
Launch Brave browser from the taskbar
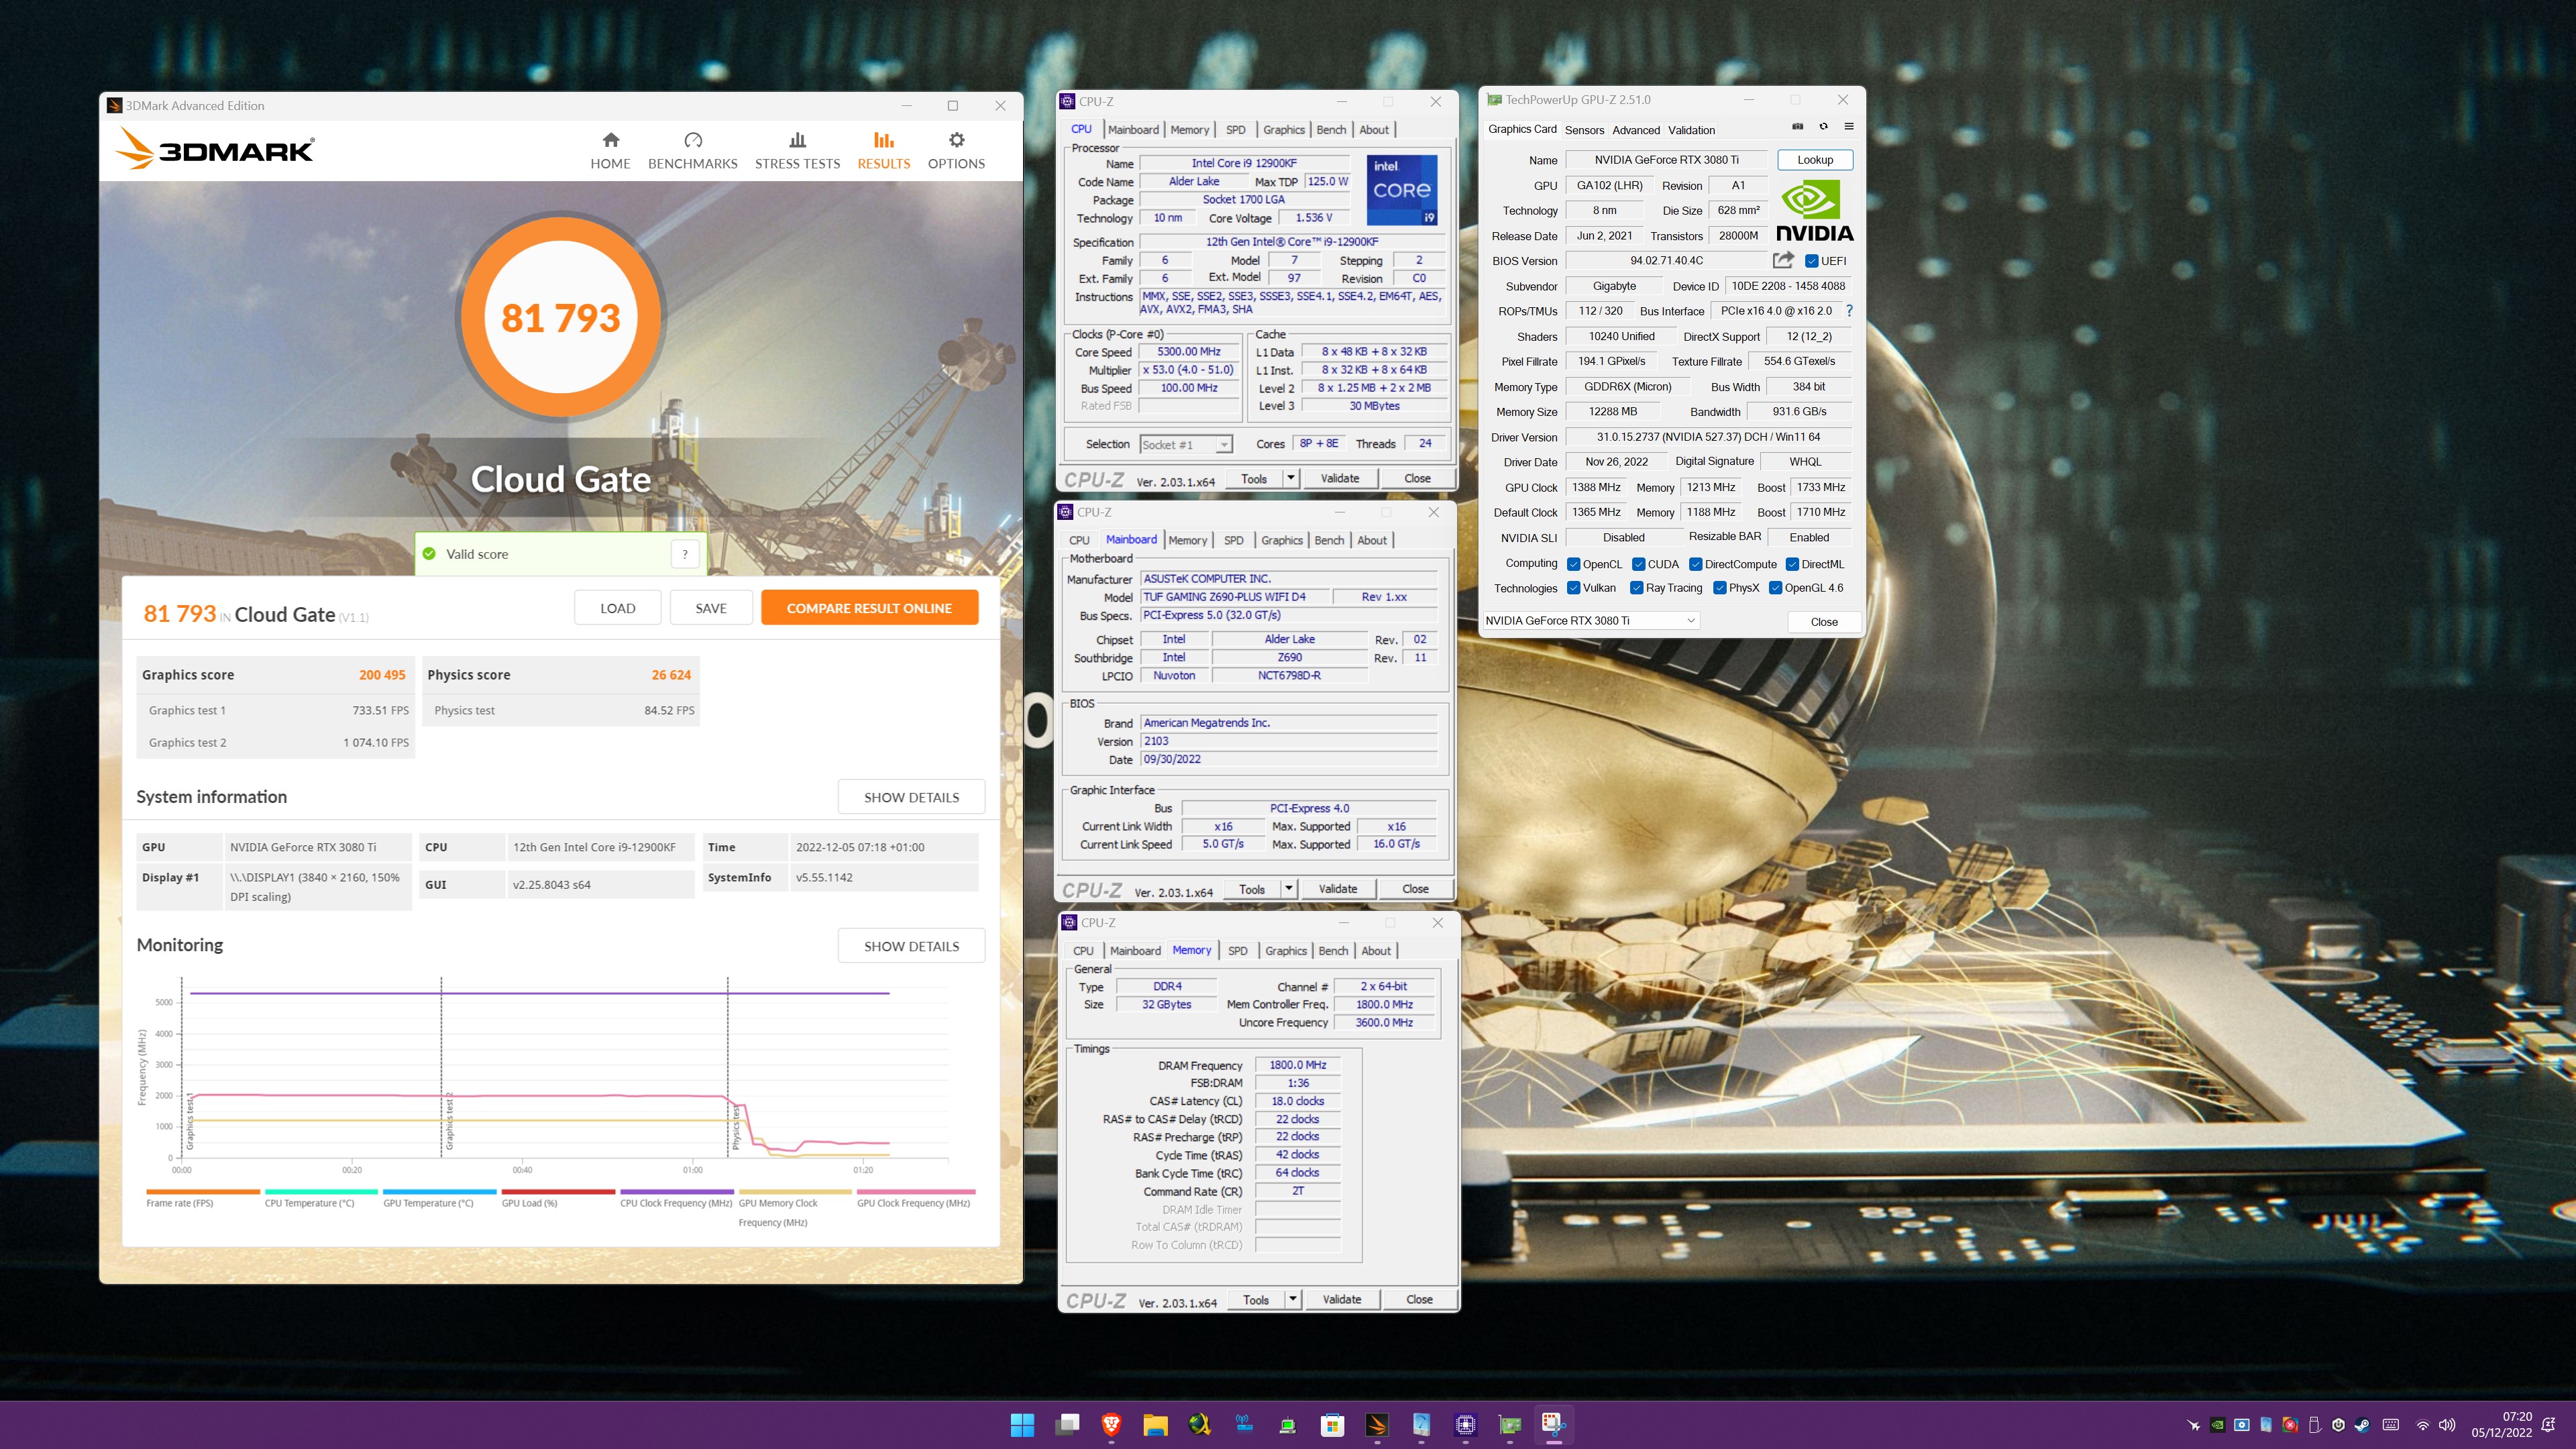[x=1111, y=1425]
